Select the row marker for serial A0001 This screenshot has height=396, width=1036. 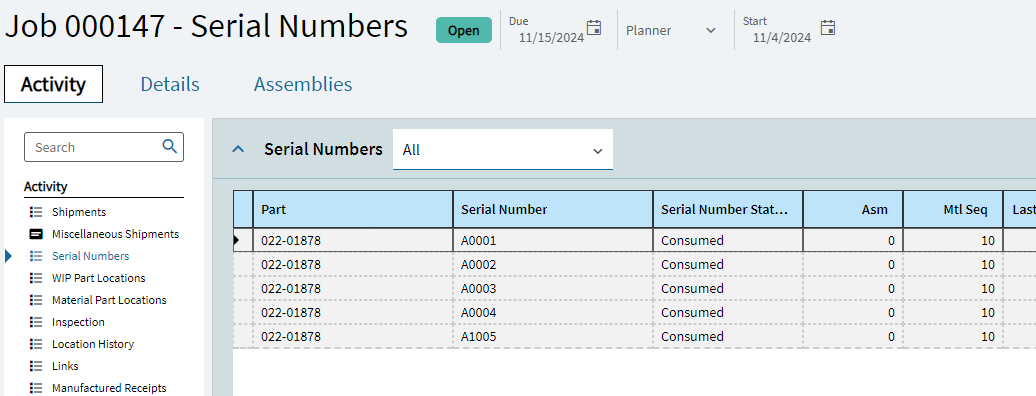tap(243, 241)
